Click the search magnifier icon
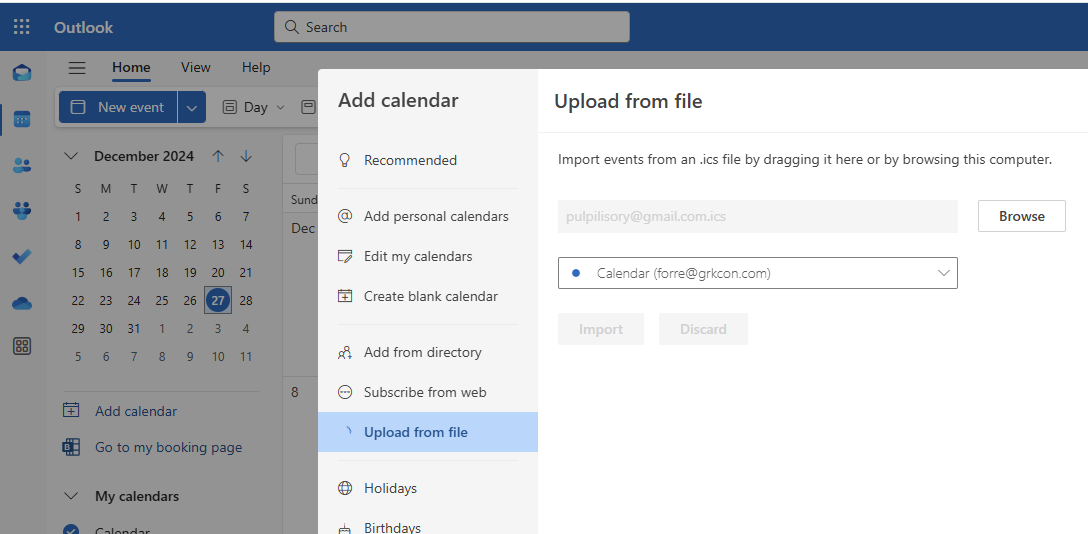Image resolution: width=1088 pixels, height=534 pixels. 291,27
